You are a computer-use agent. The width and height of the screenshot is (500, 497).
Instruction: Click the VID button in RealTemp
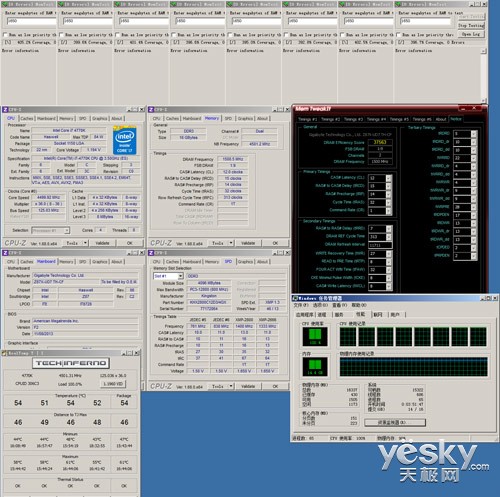point(113,384)
